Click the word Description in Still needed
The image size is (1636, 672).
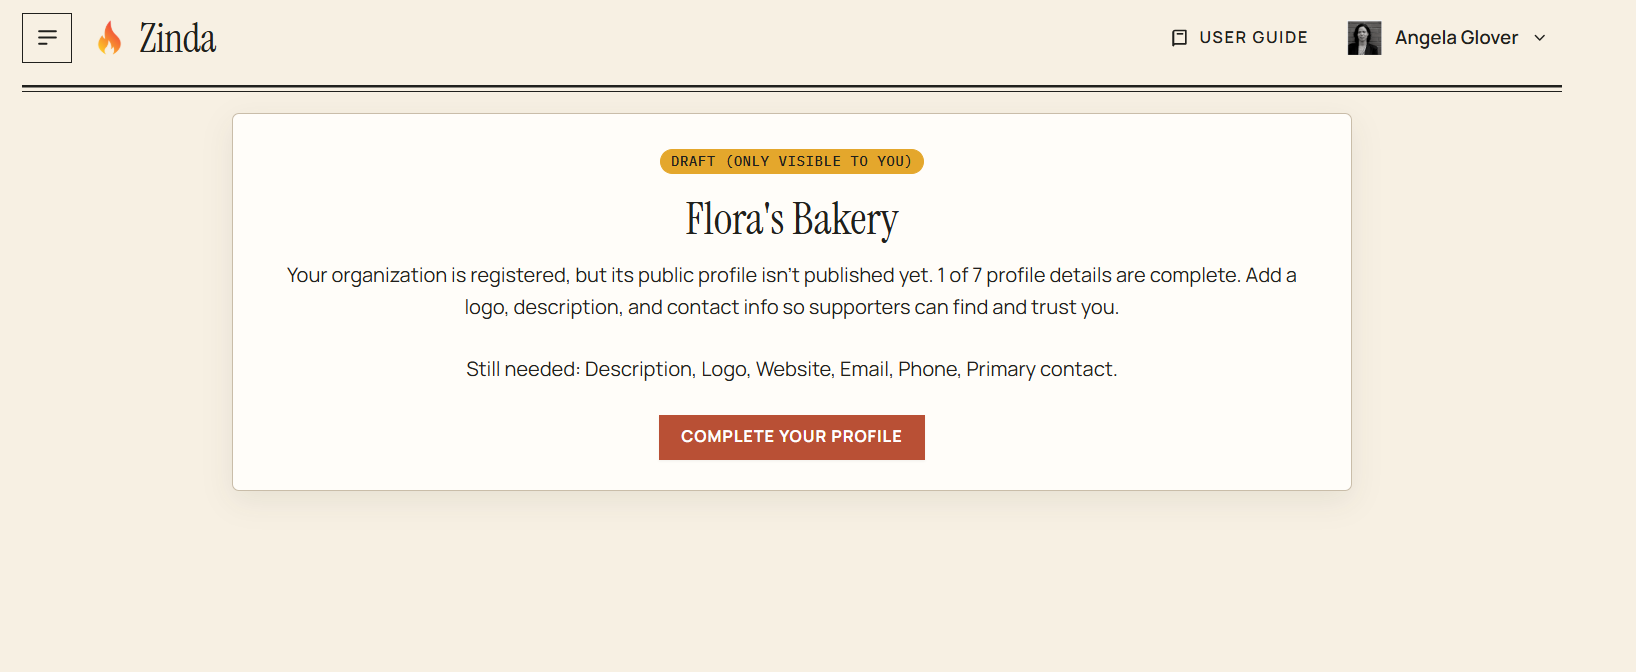point(639,369)
